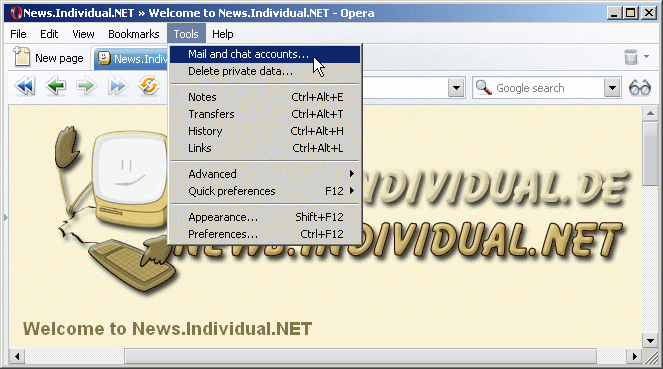The height and width of the screenshot is (369, 663).
Task: Click the New page button
Action: (x=49, y=57)
